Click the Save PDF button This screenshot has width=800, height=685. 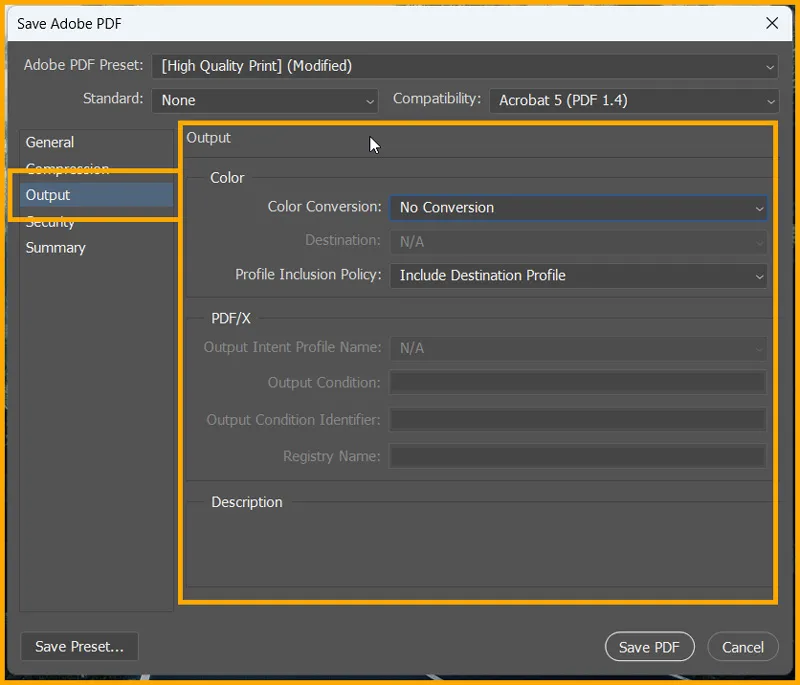point(649,646)
